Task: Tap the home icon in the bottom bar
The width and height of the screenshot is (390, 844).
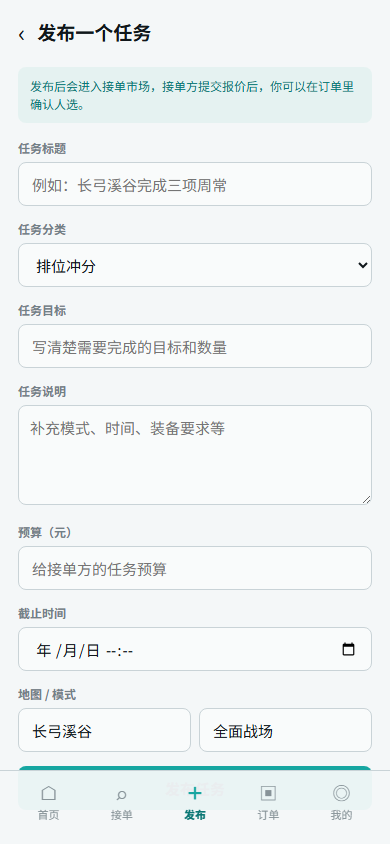Action: pyautogui.click(x=48, y=793)
